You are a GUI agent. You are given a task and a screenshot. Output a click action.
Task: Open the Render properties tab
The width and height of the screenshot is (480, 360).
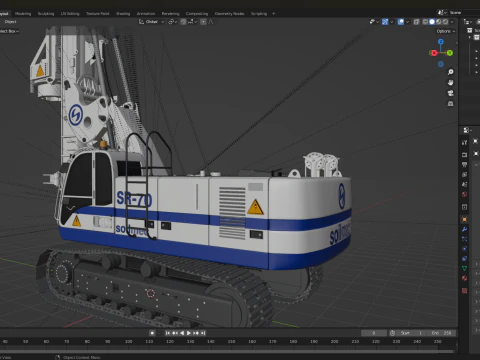click(x=464, y=155)
